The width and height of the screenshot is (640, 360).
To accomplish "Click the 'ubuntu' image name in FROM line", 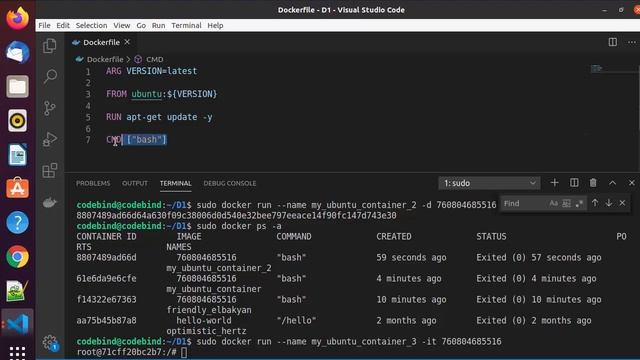I will click(146, 94).
